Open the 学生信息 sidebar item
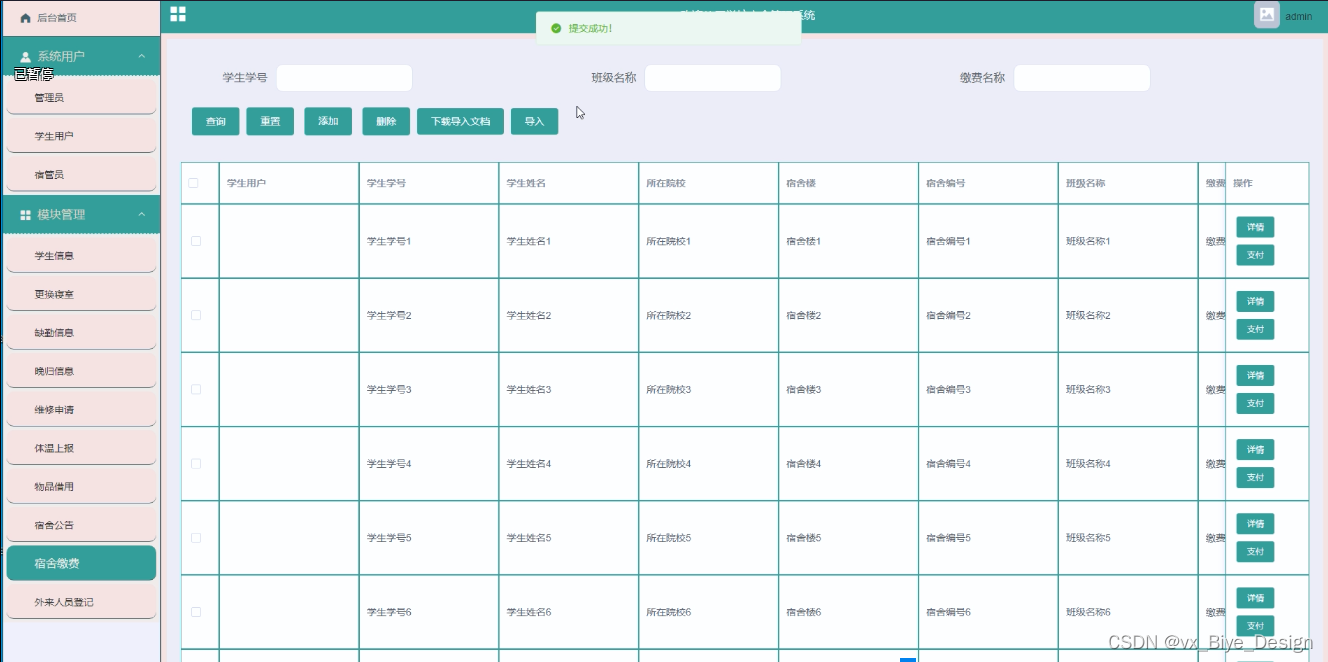The height and width of the screenshot is (662, 1328). (81, 255)
